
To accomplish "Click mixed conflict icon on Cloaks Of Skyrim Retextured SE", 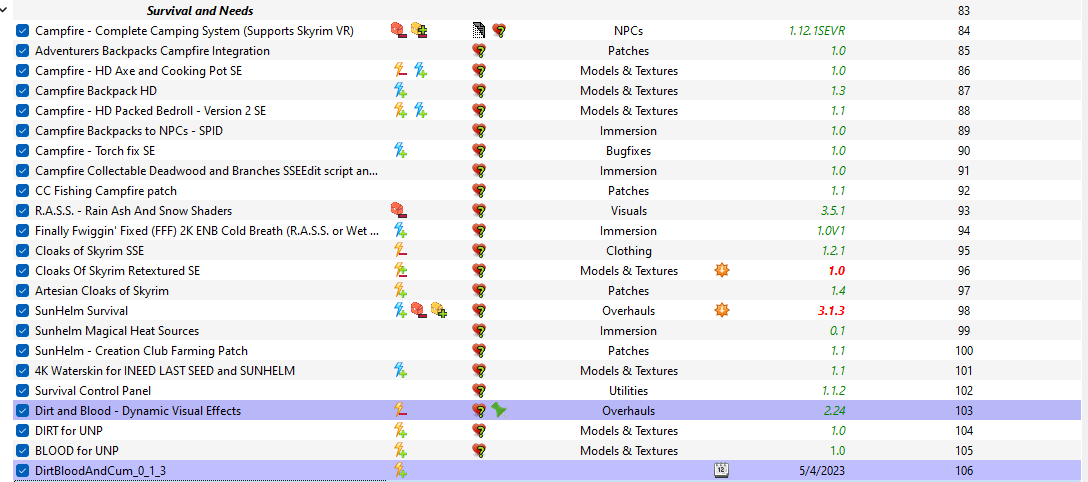I will point(400,270).
